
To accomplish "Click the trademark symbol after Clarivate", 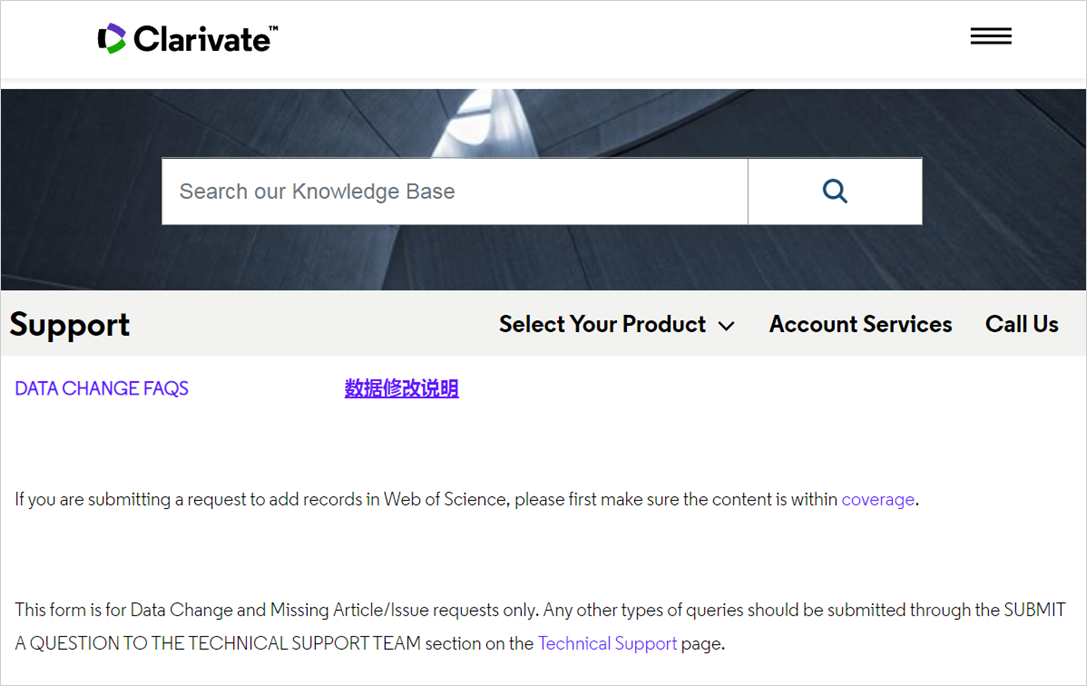I will [x=273, y=30].
